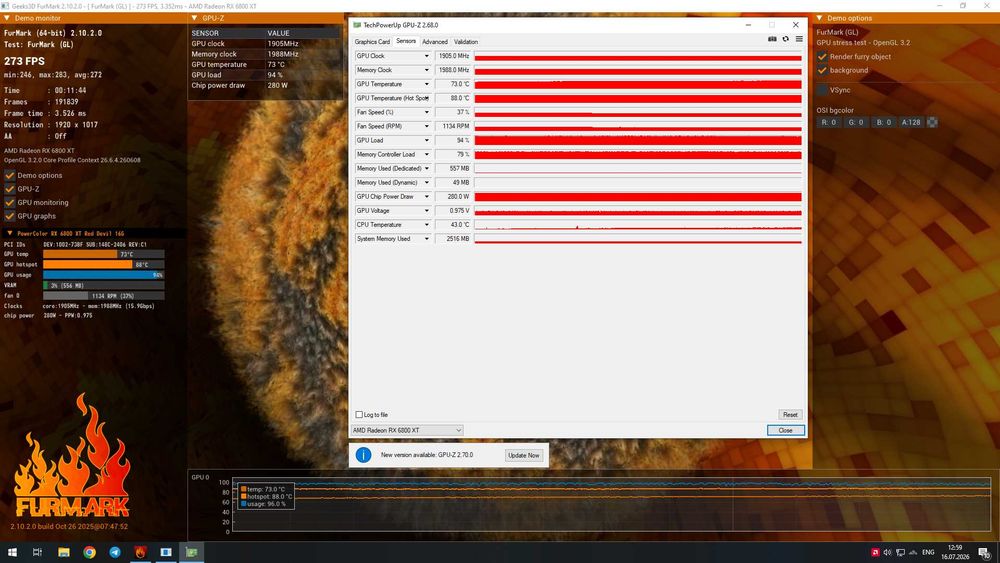Enable the Log to file checkbox
Screen dimensions: 1000x563
(359, 414)
